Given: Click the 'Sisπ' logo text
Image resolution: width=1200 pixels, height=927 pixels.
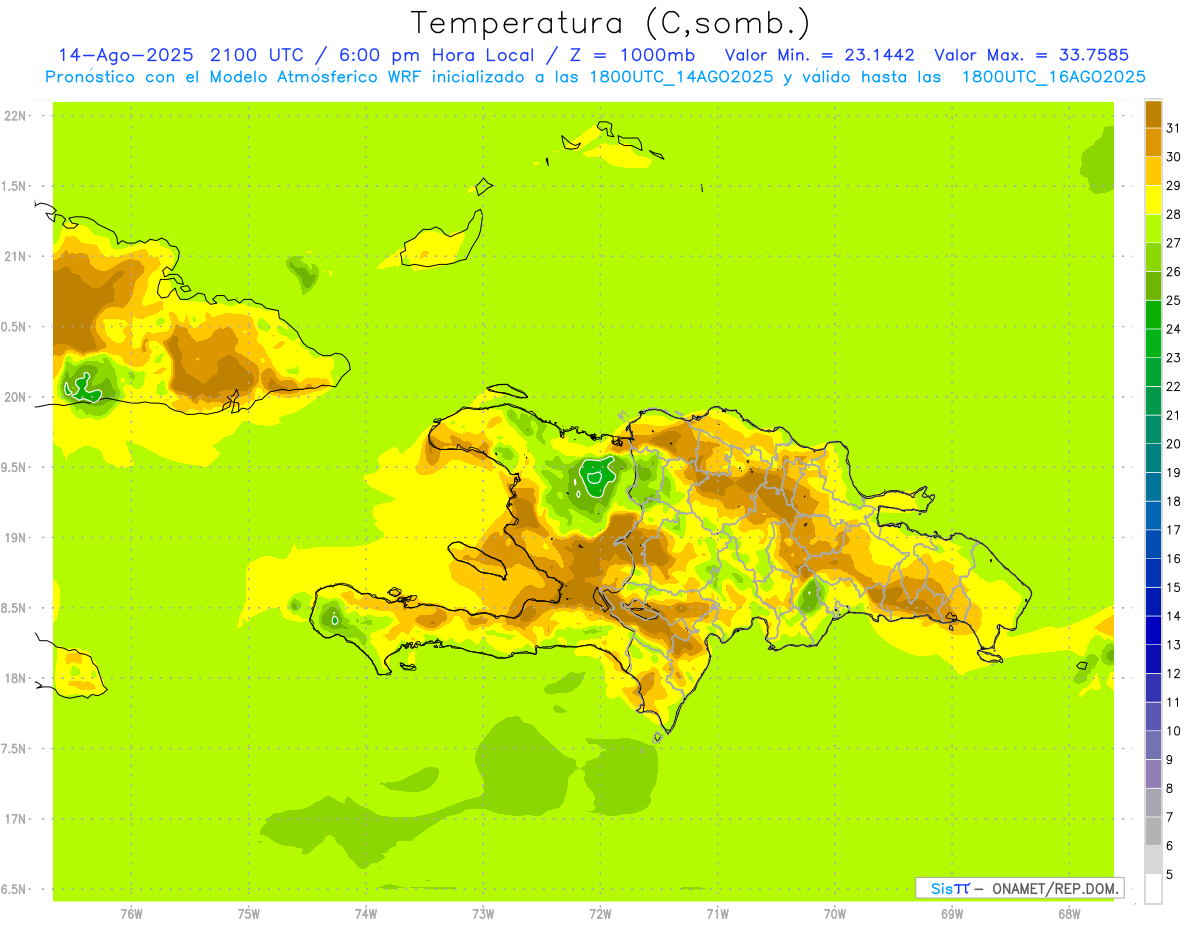Looking at the screenshot, I should (950, 888).
